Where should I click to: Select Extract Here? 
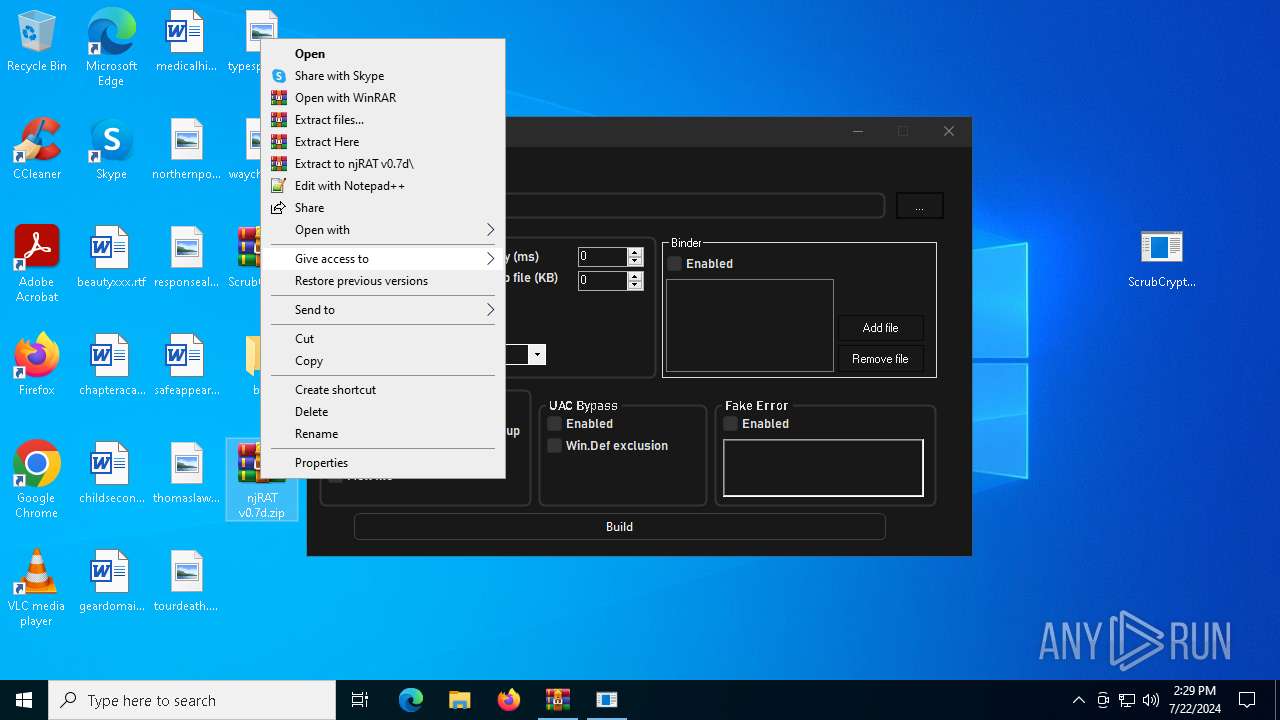(x=383, y=142)
